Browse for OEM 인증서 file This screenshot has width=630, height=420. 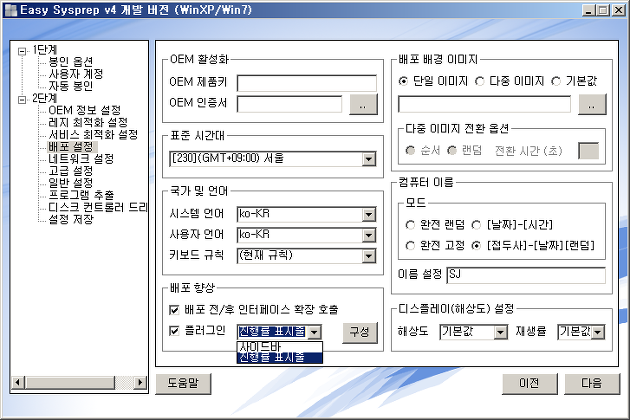[x=363, y=104]
